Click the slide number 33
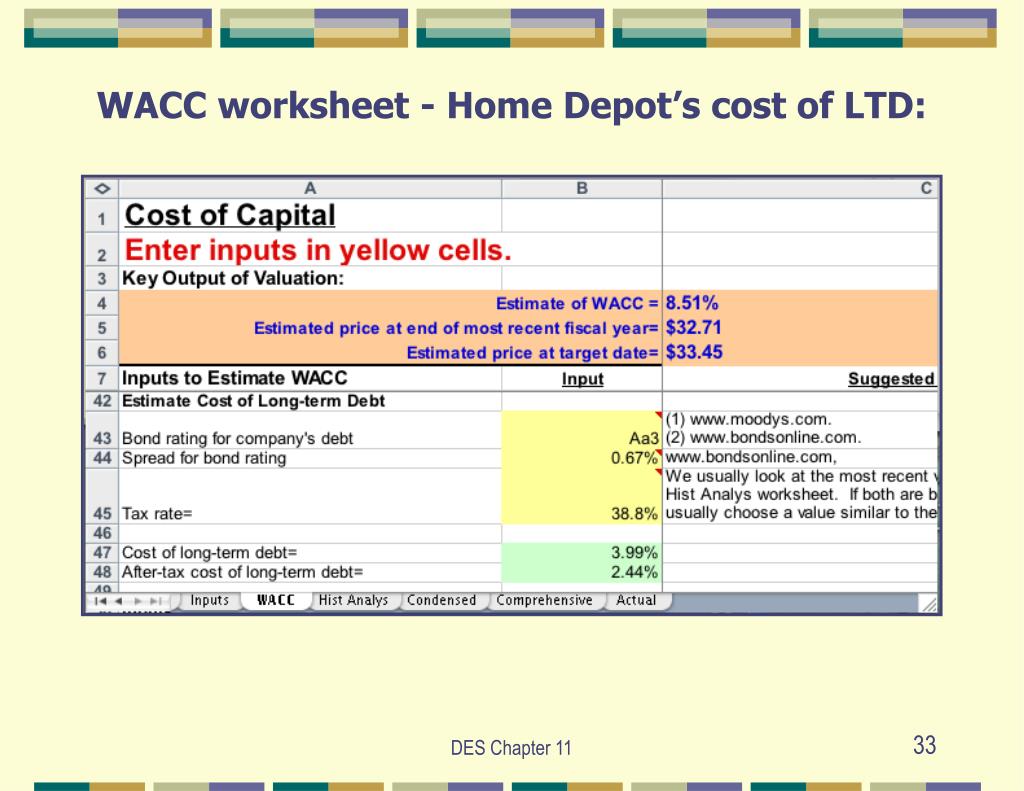This screenshot has height=791, width=1024. pyautogui.click(x=924, y=745)
